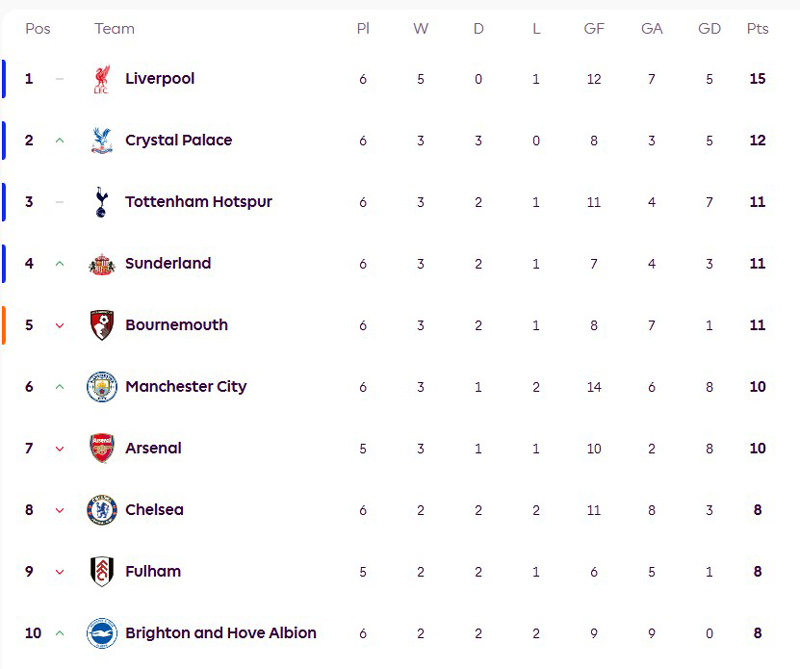Click the GD column header
The width and height of the screenshot is (800, 669).
709,29
